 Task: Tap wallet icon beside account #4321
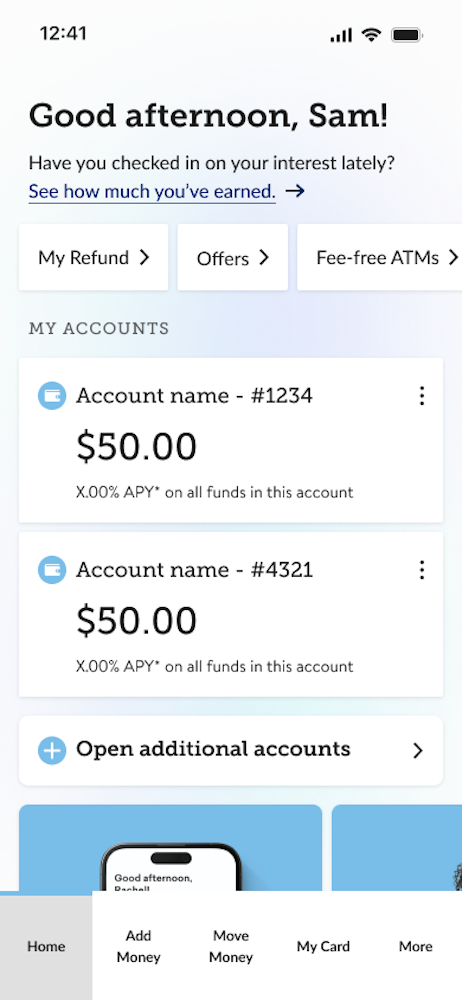point(52,570)
